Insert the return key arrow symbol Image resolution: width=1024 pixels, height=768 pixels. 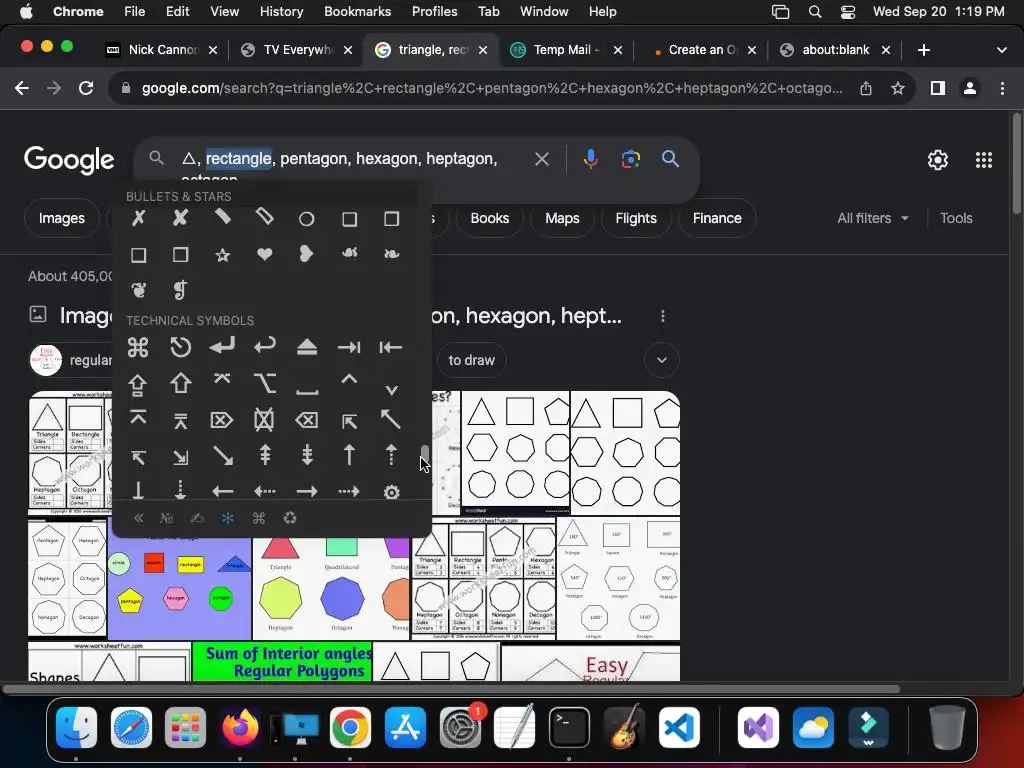pos(223,347)
